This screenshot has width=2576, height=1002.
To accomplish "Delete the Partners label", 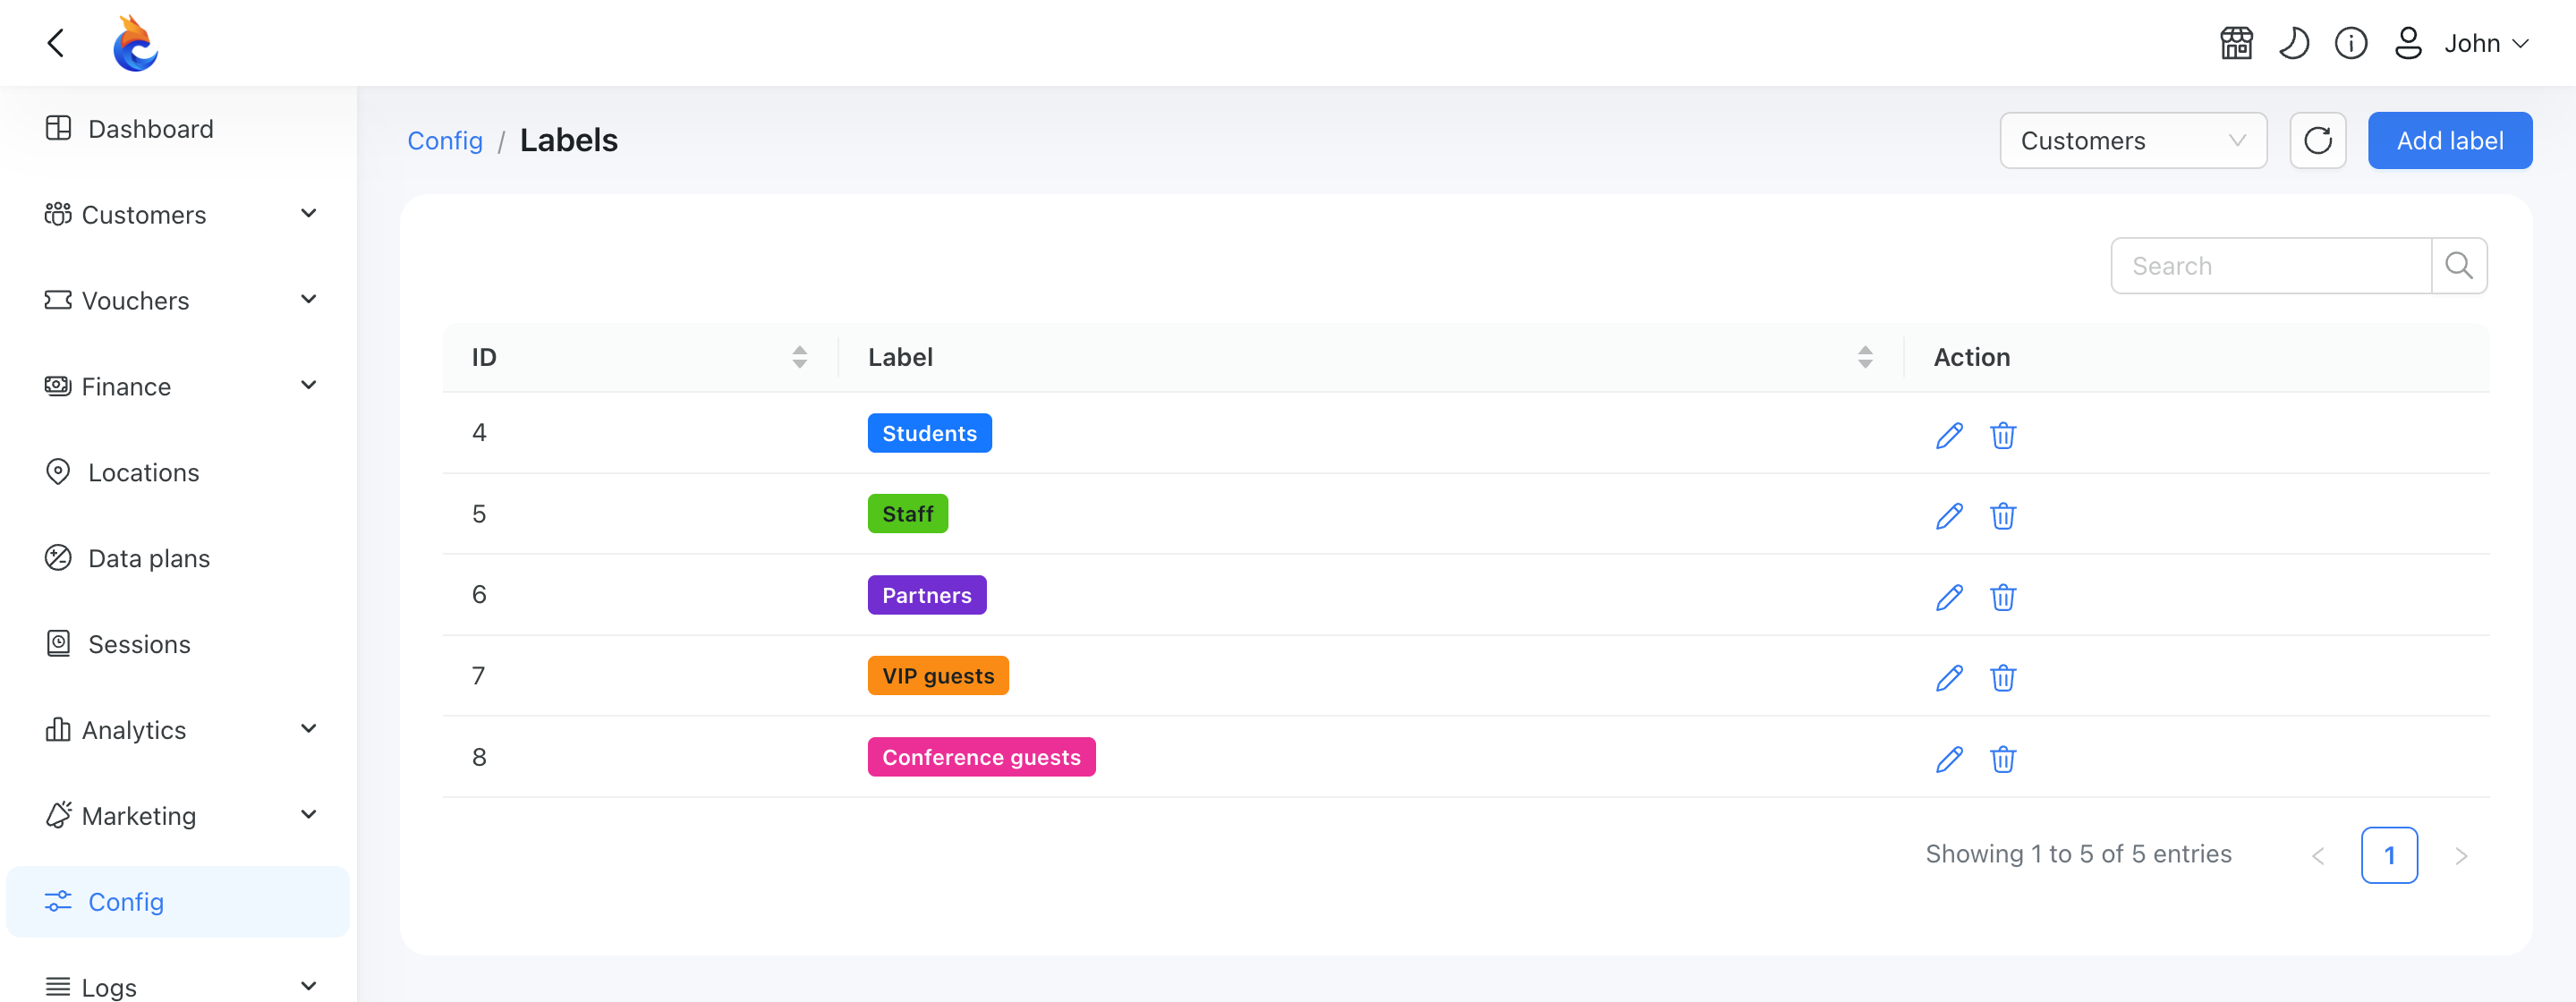I will [x=2002, y=597].
